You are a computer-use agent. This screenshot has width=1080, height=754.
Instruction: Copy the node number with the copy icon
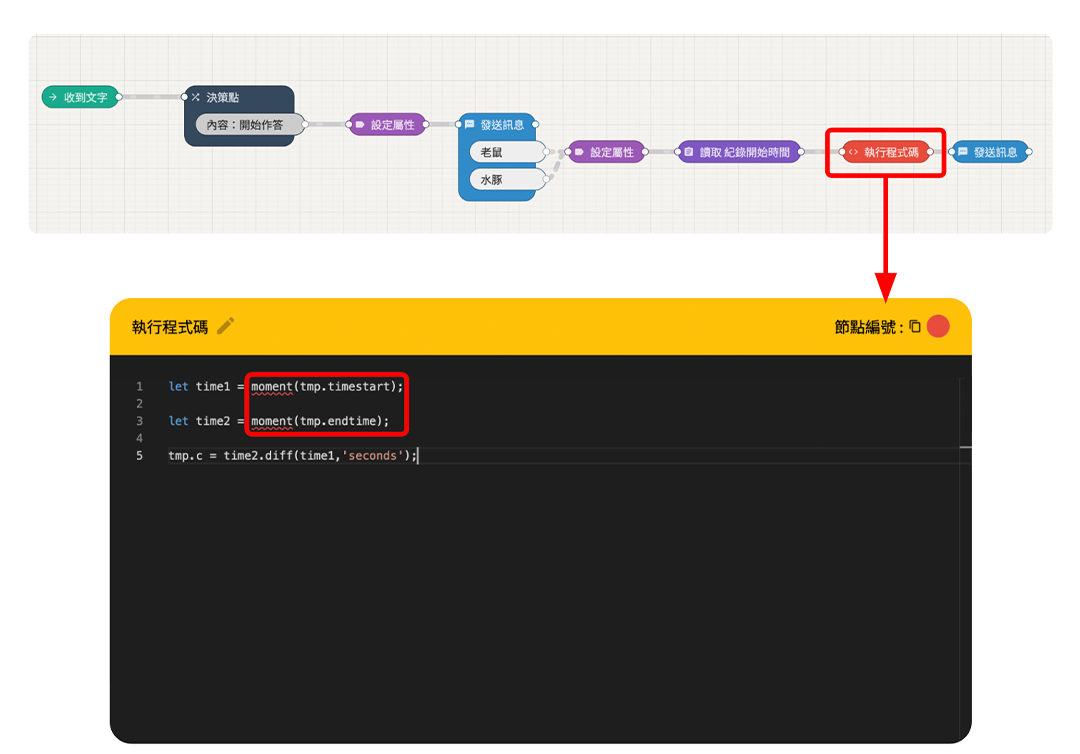pos(915,326)
